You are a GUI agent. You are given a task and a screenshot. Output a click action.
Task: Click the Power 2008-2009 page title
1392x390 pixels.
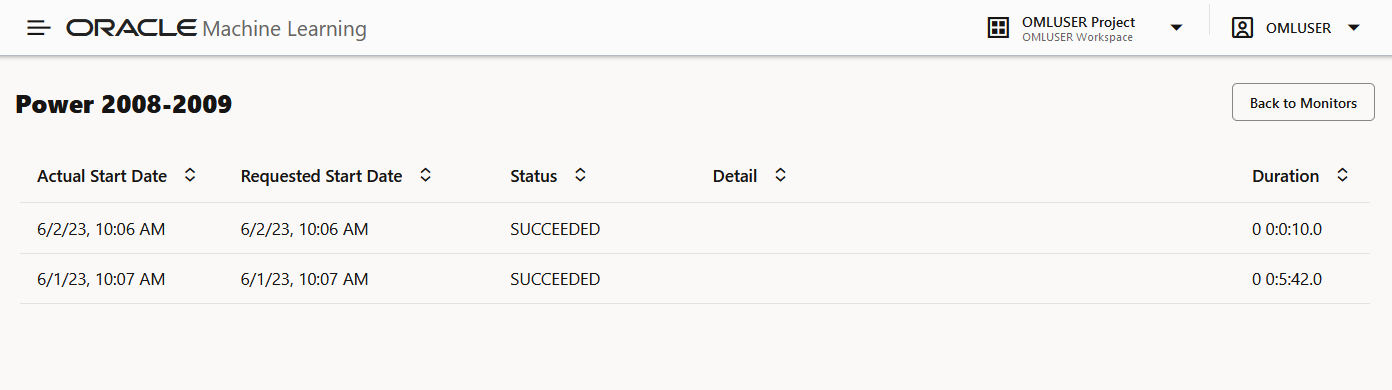(124, 104)
